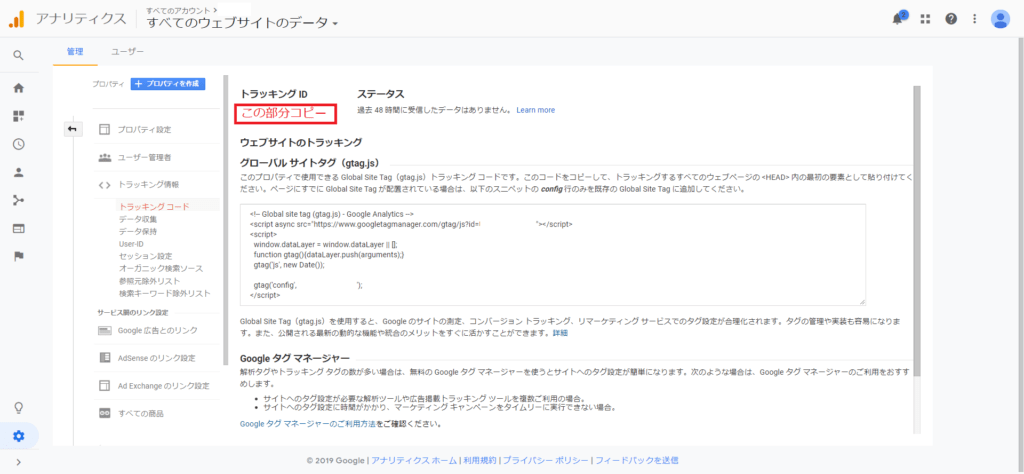Go to Home via house icon
This screenshot has height=474, width=1024.
pos(18,87)
